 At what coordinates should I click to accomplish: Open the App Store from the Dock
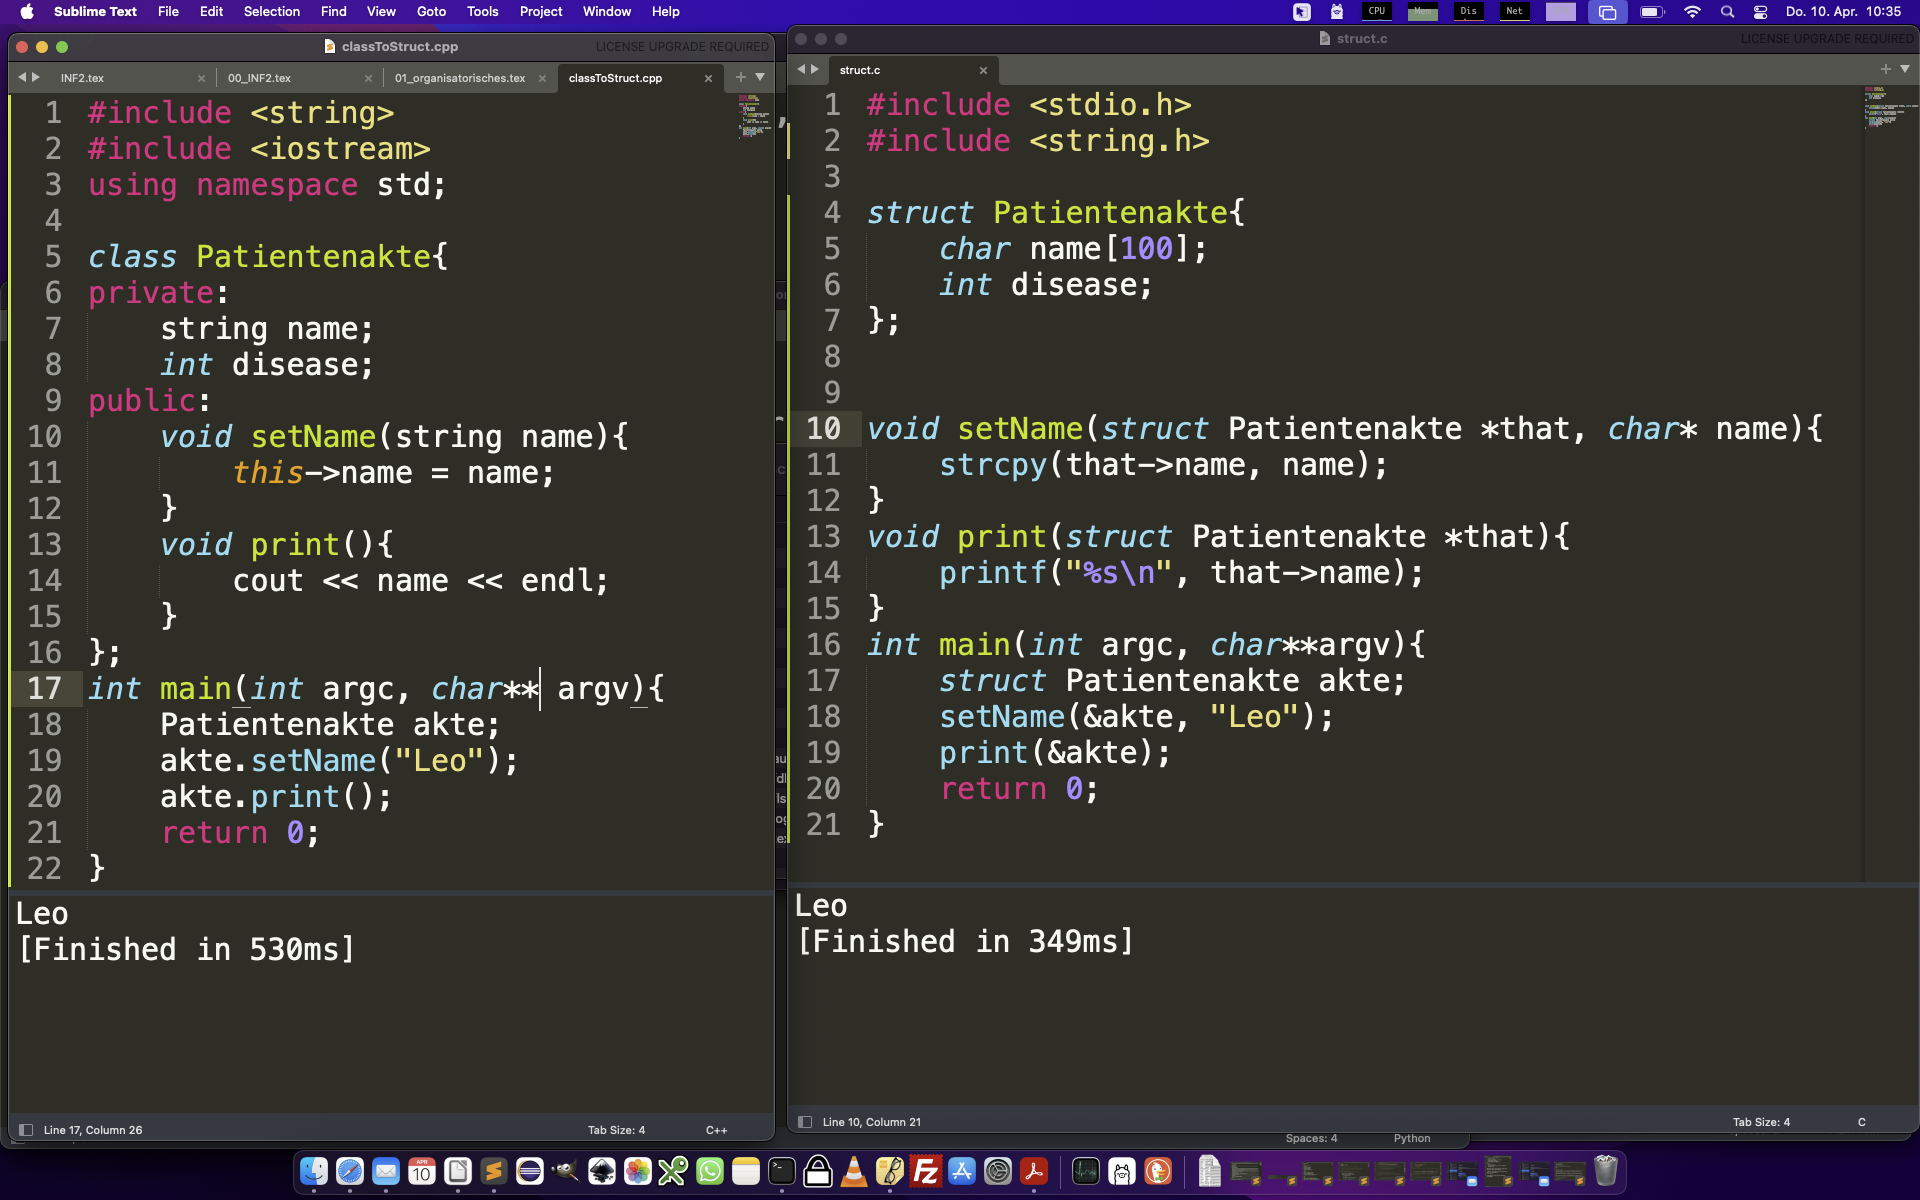pos(962,1170)
